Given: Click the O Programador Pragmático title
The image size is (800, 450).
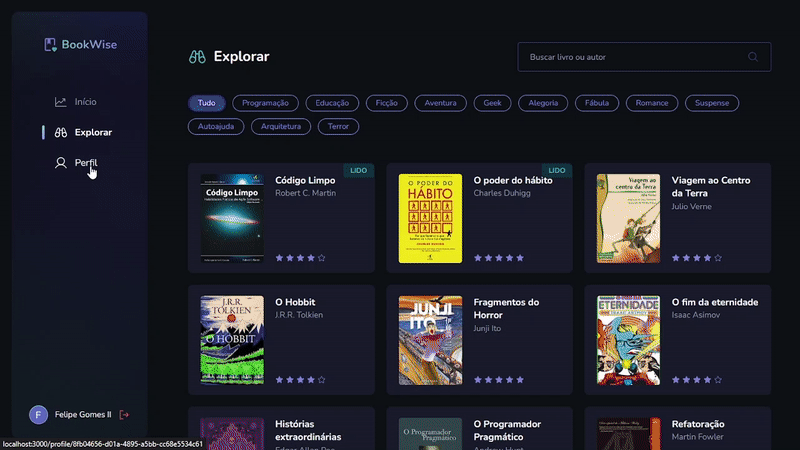Looking at the screenshot, I should [507, 431].
